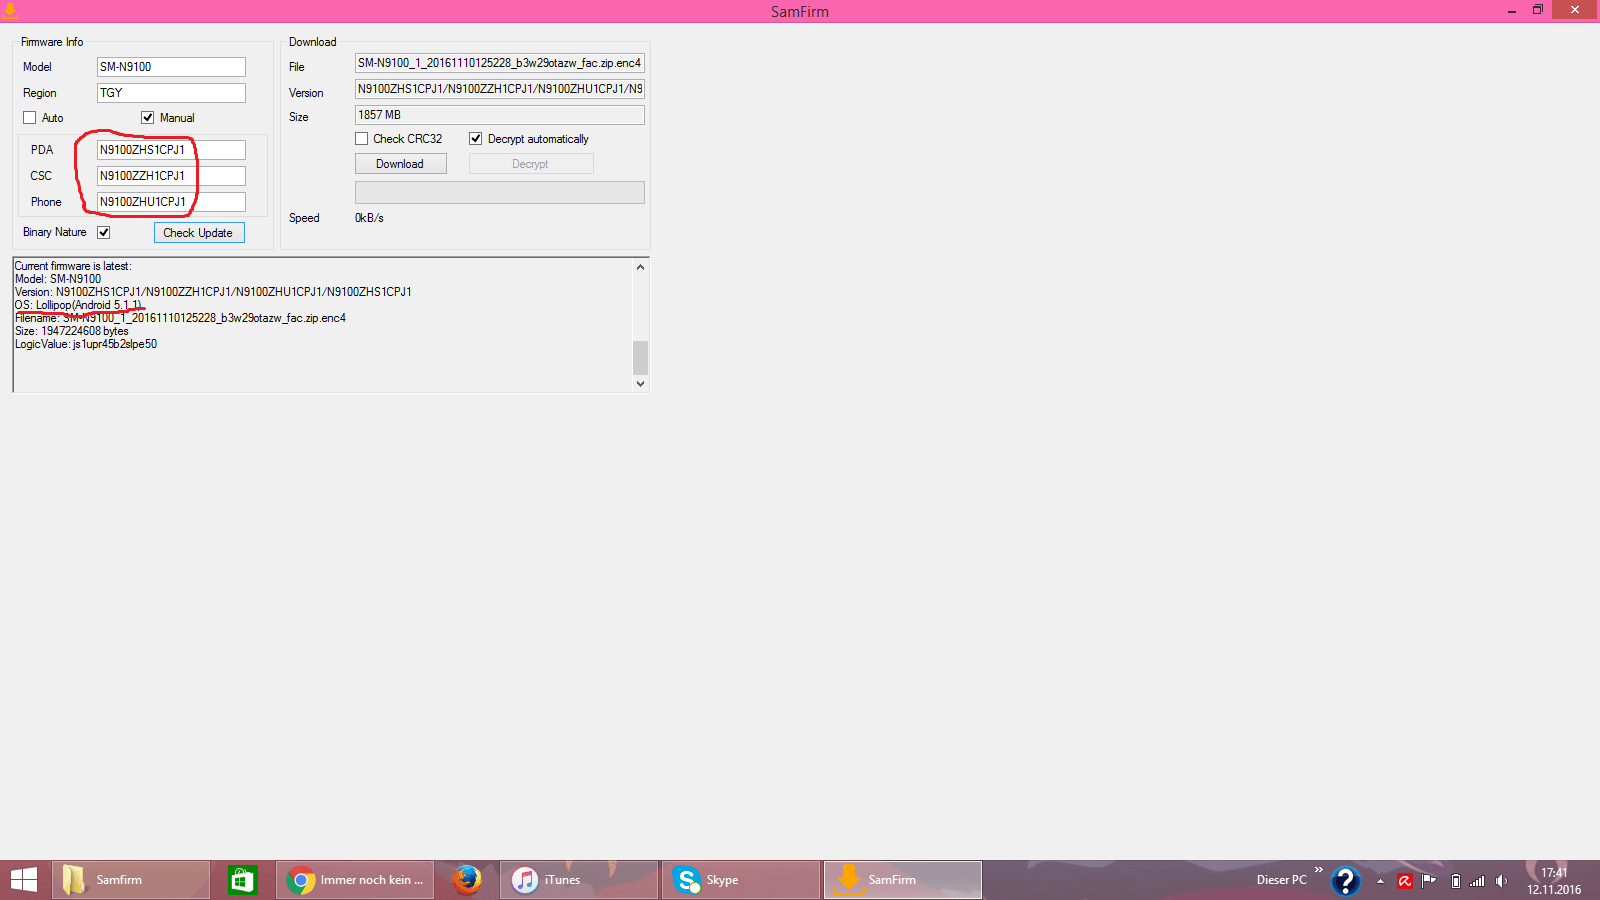Open the Action Center flag icon
The width and height of the screenshot is (1600, 900).
point(1429,881)
